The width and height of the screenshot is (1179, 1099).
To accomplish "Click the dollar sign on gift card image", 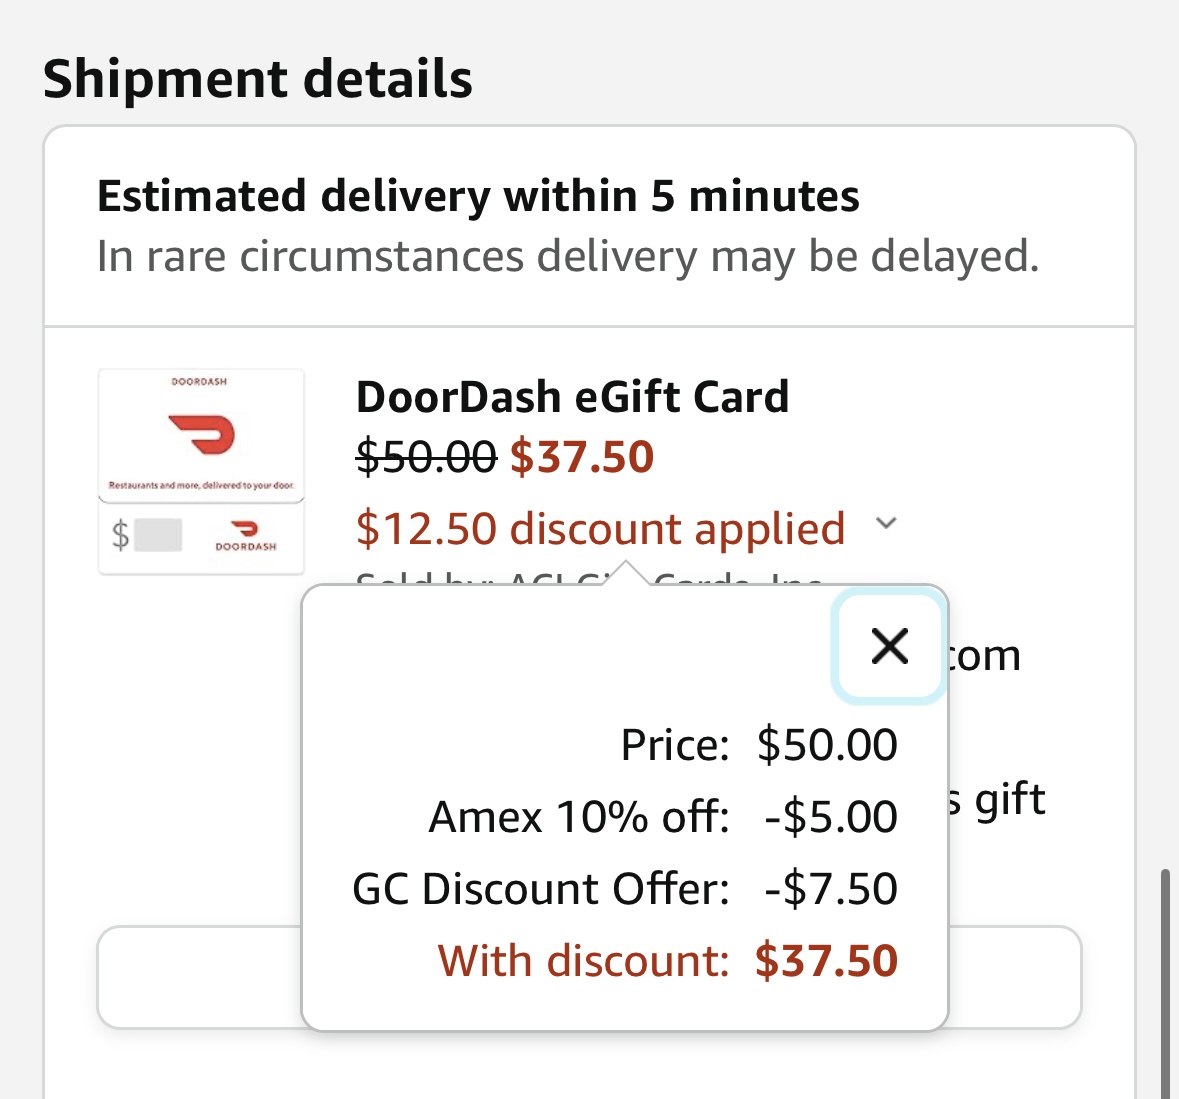I will click(x=120, y=535).
